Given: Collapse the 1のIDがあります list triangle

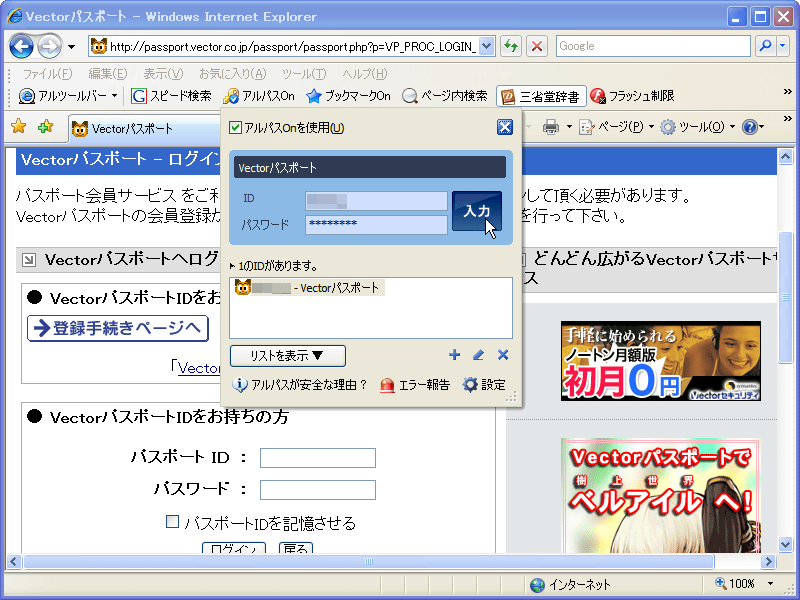Looking at the screenshot, I should coord(232,266).
